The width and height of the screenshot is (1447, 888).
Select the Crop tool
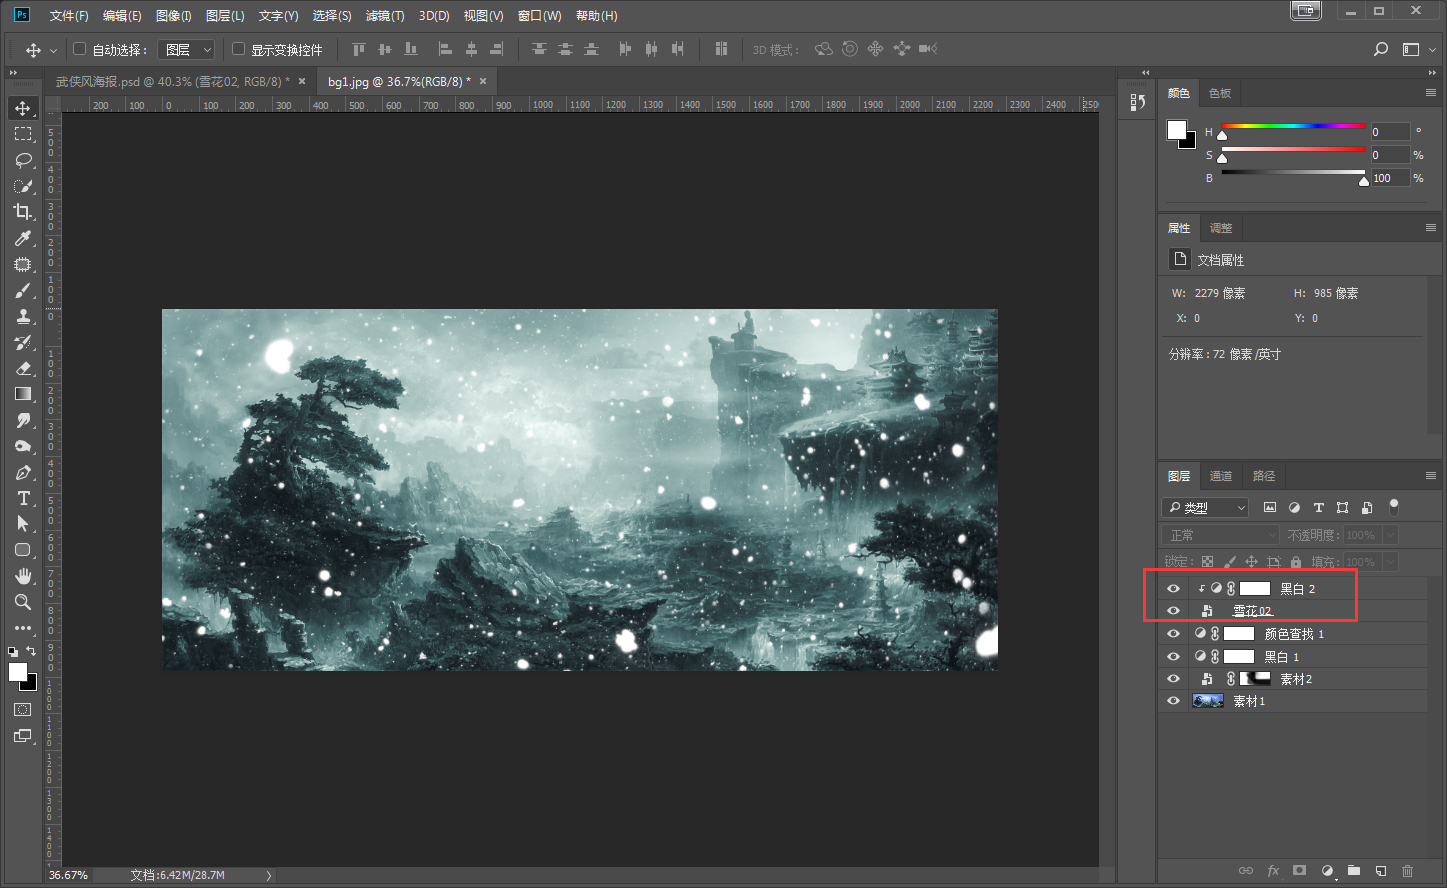point(23,212)
